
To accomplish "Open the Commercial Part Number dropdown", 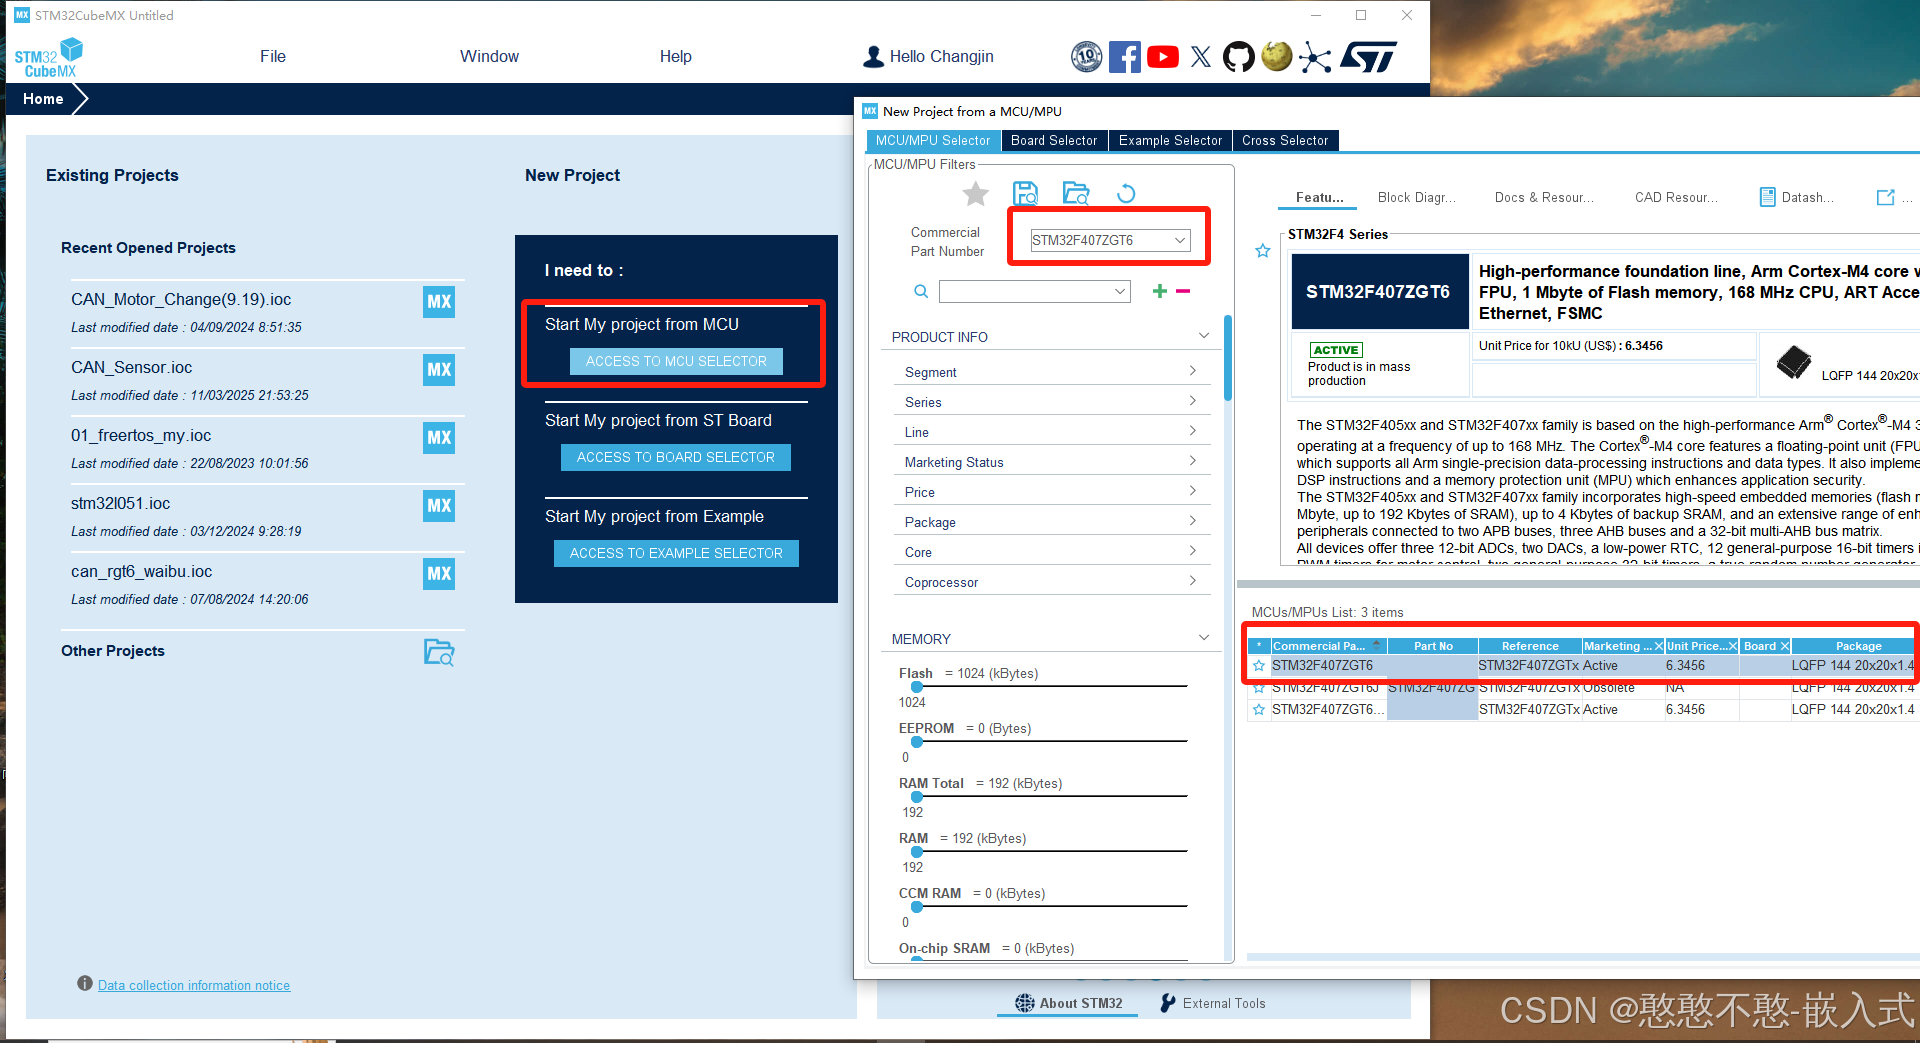I will (x=1180, y=240).
